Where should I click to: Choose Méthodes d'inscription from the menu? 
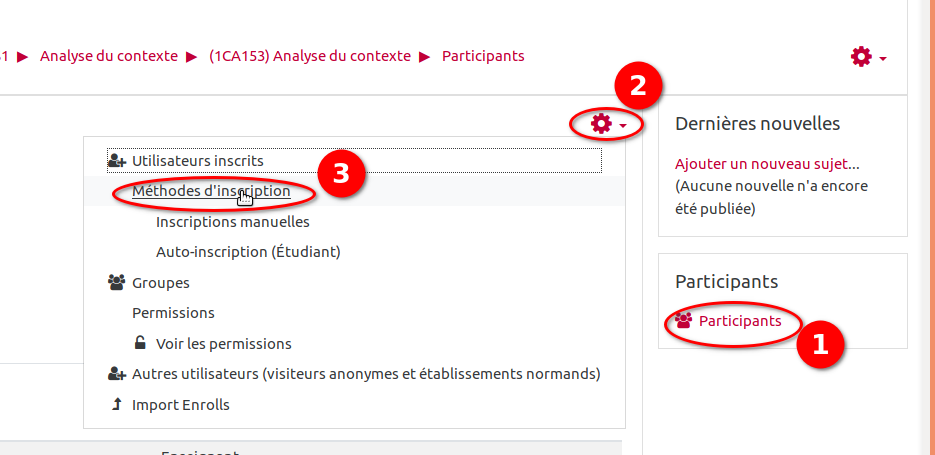click(211, 191)
